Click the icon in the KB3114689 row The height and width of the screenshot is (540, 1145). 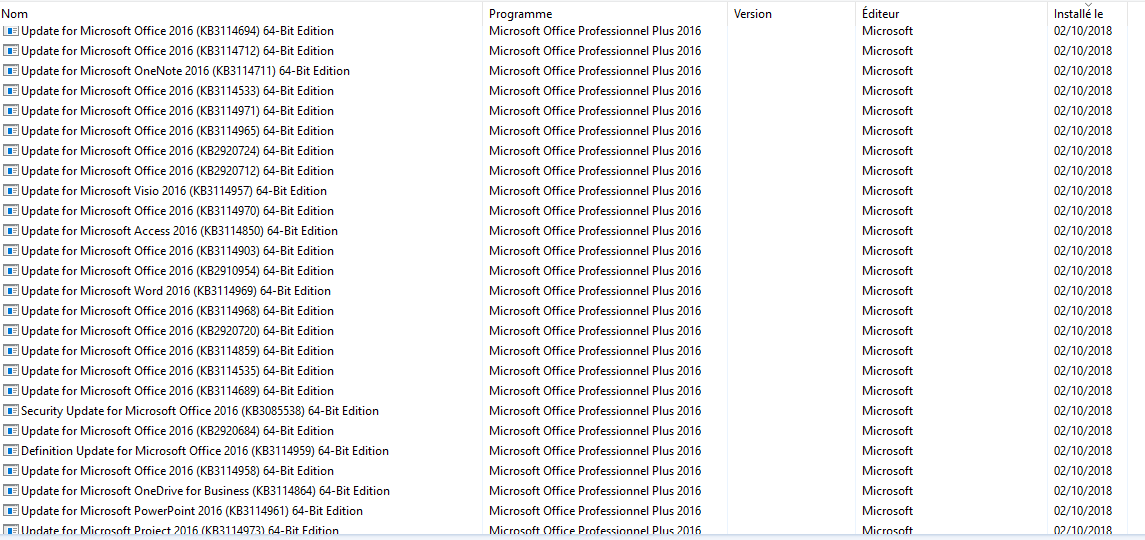[11, 390]
